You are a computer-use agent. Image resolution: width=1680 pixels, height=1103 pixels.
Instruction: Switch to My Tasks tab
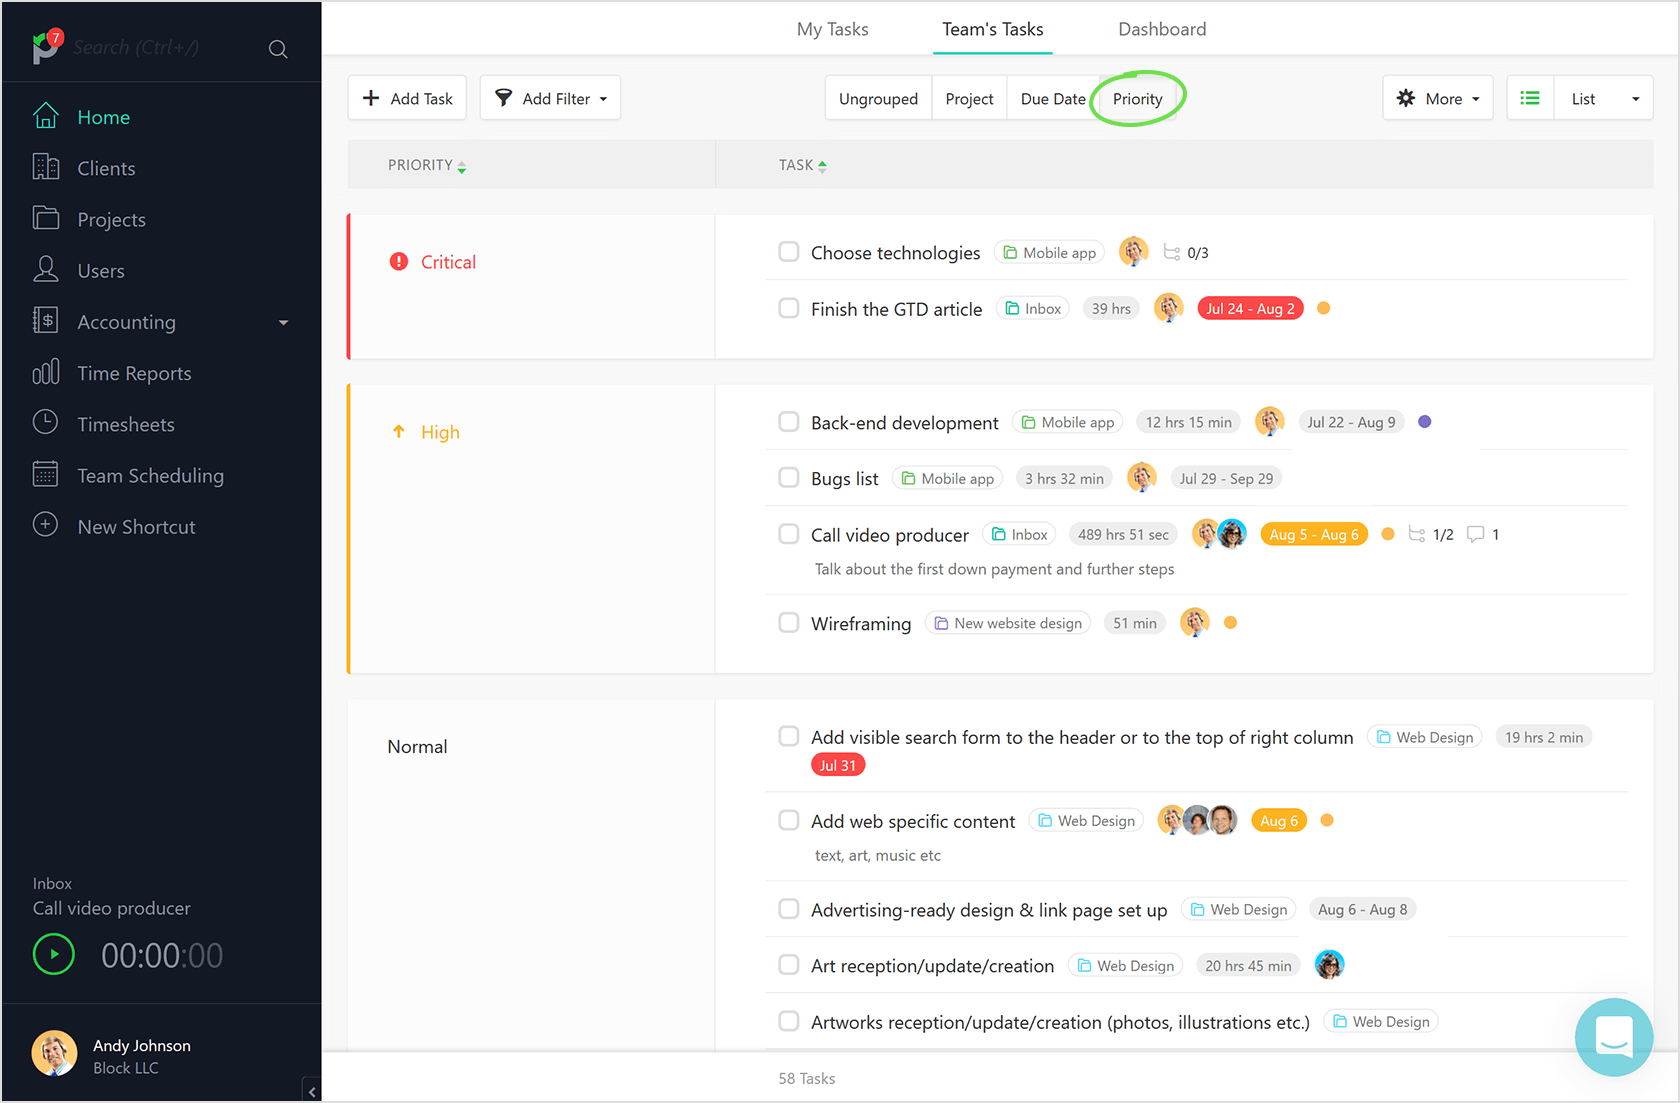(x=832, y=29)
